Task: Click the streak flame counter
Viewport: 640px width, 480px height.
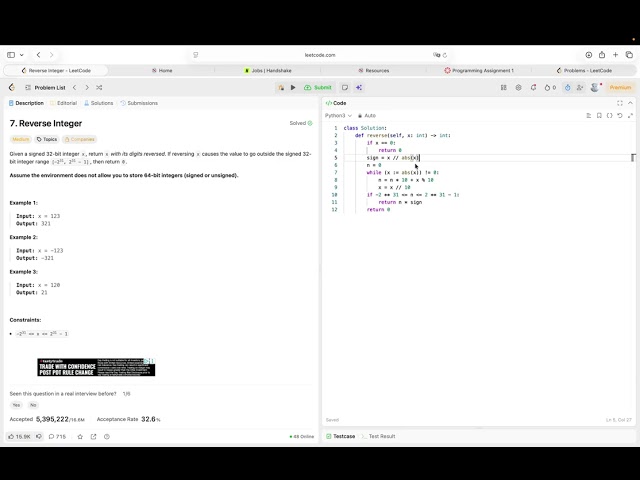Action: pos(550,87)
